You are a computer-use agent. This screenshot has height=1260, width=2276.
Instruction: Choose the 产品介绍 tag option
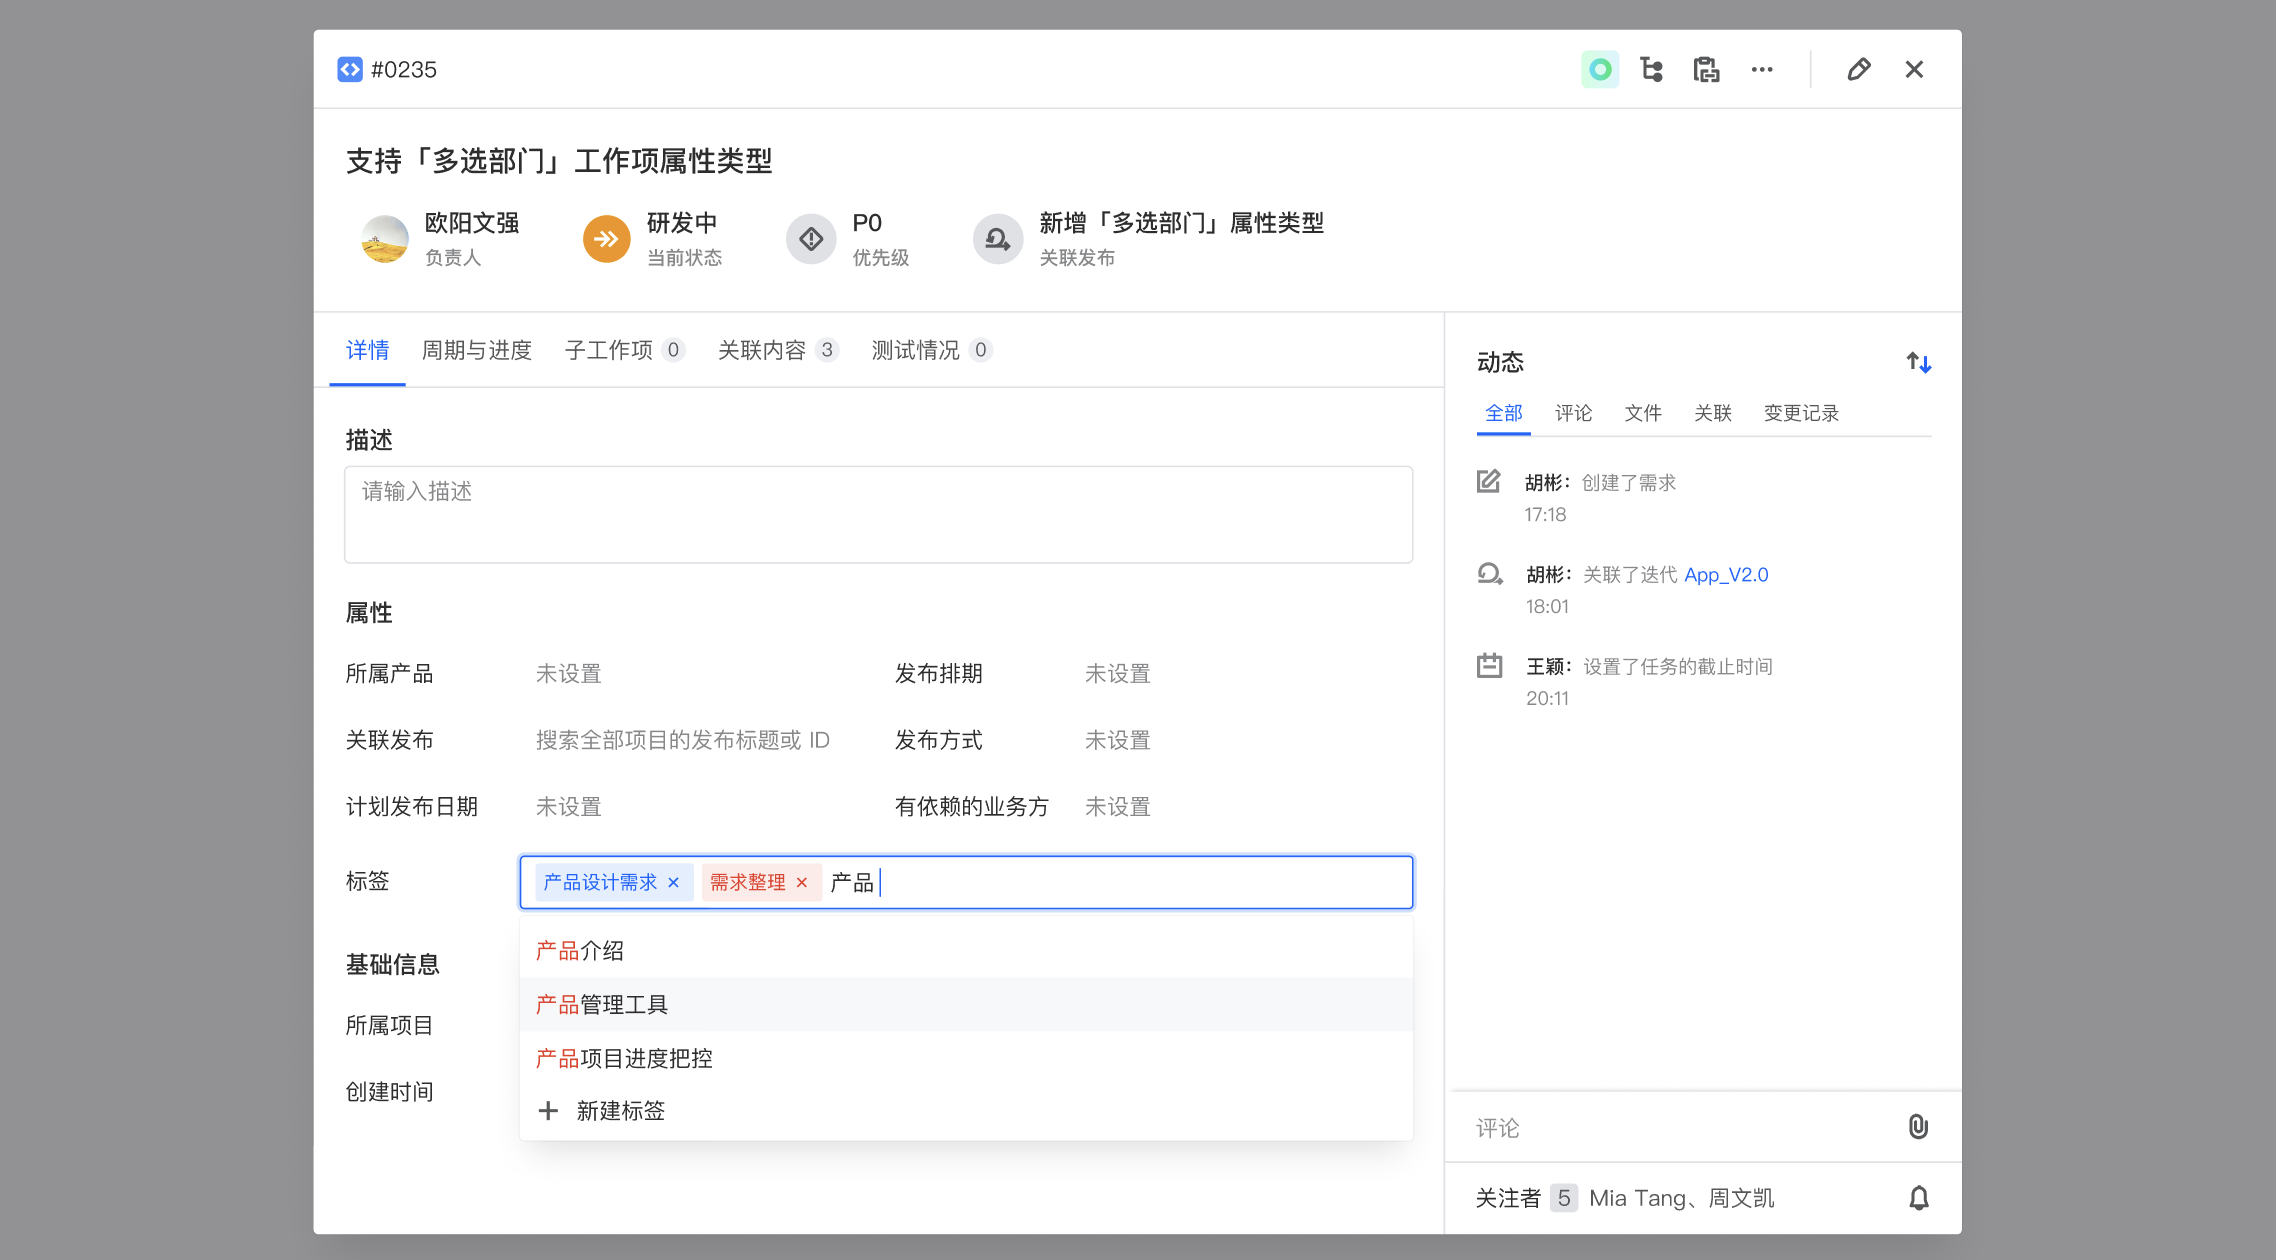pyautogui.click(x=580, y=950)
